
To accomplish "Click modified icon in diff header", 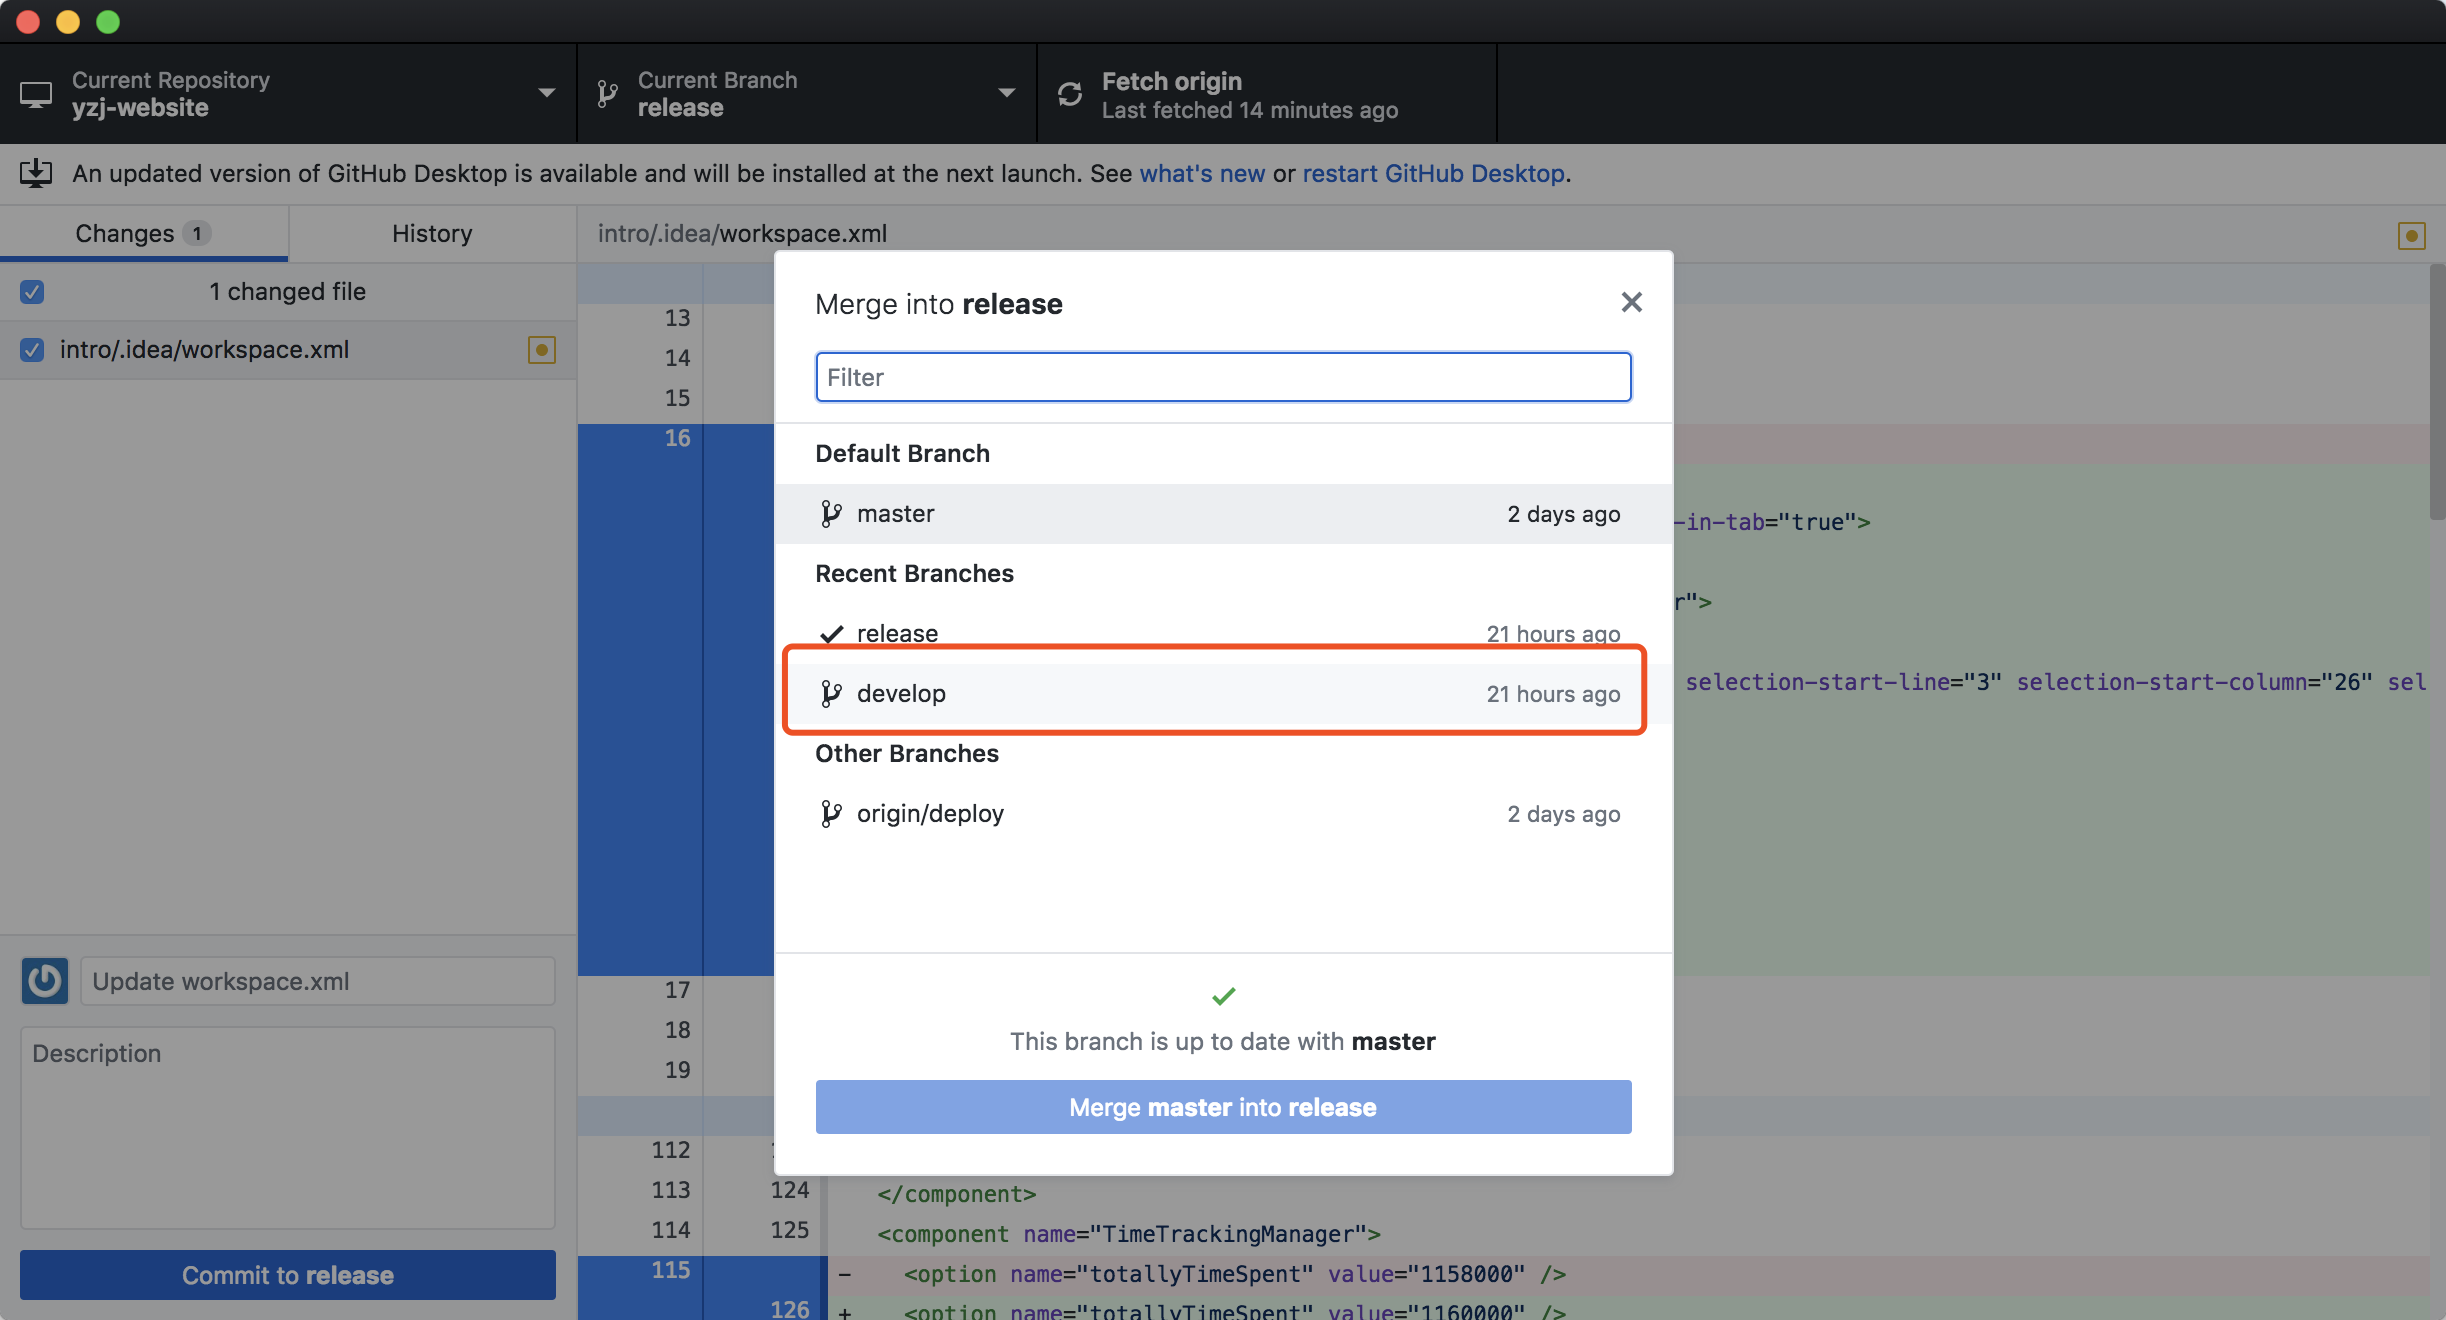I will coord(2411,236).
